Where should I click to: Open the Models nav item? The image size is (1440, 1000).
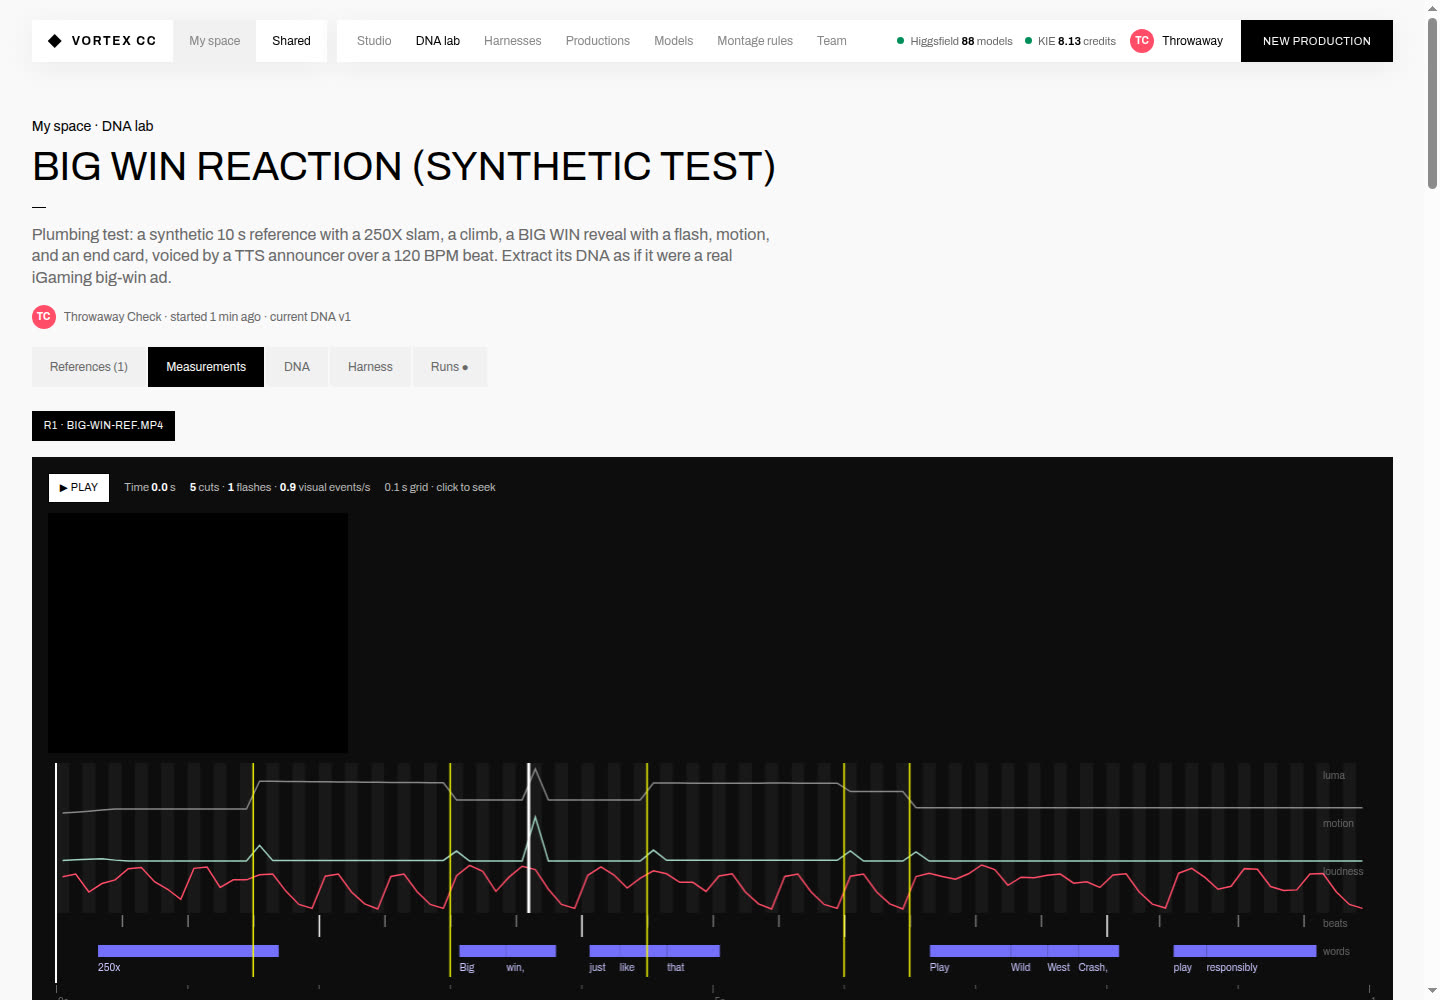click(674, 41)
